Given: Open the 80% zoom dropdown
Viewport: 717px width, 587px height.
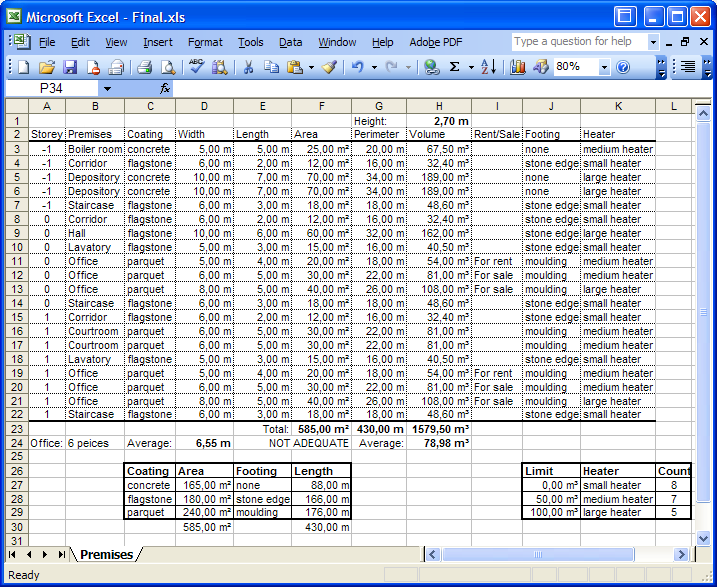Looking at the screenshot, I should 605,68.
